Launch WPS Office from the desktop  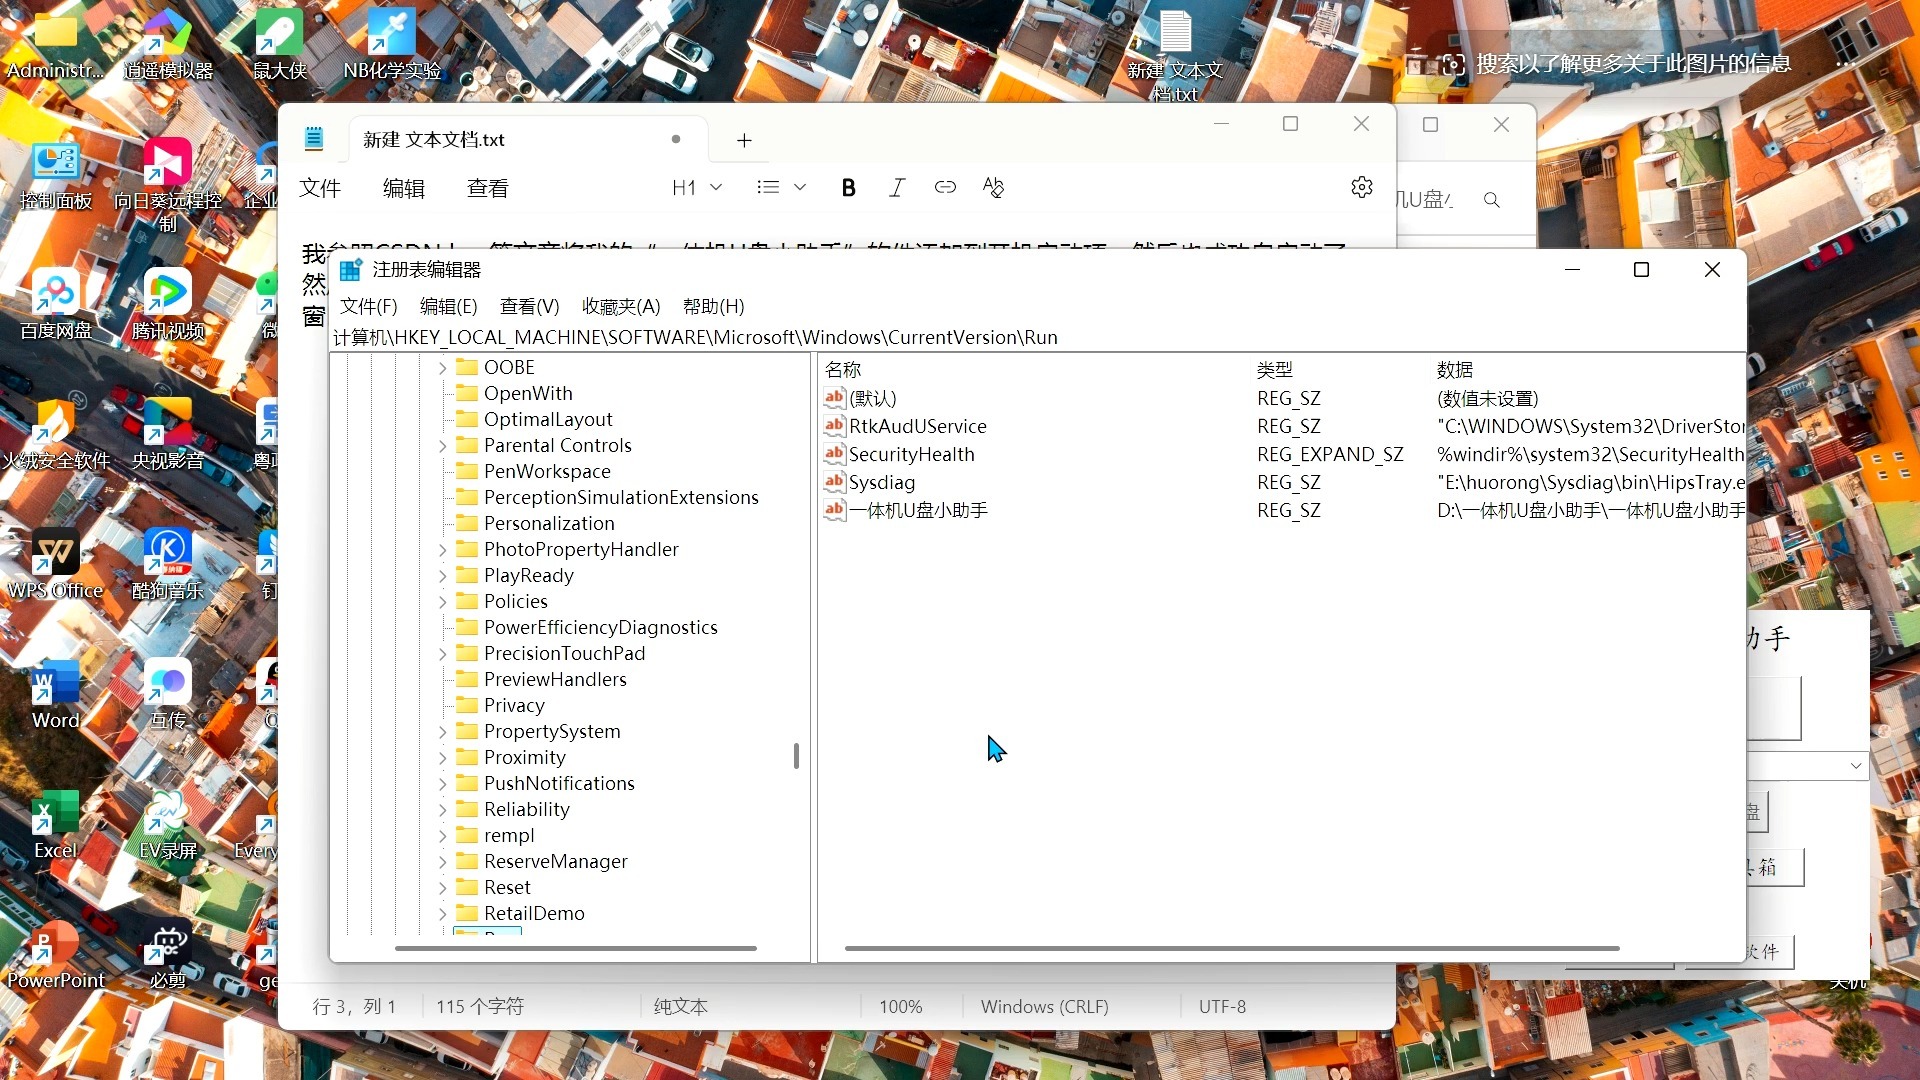(x=55, y=551)
